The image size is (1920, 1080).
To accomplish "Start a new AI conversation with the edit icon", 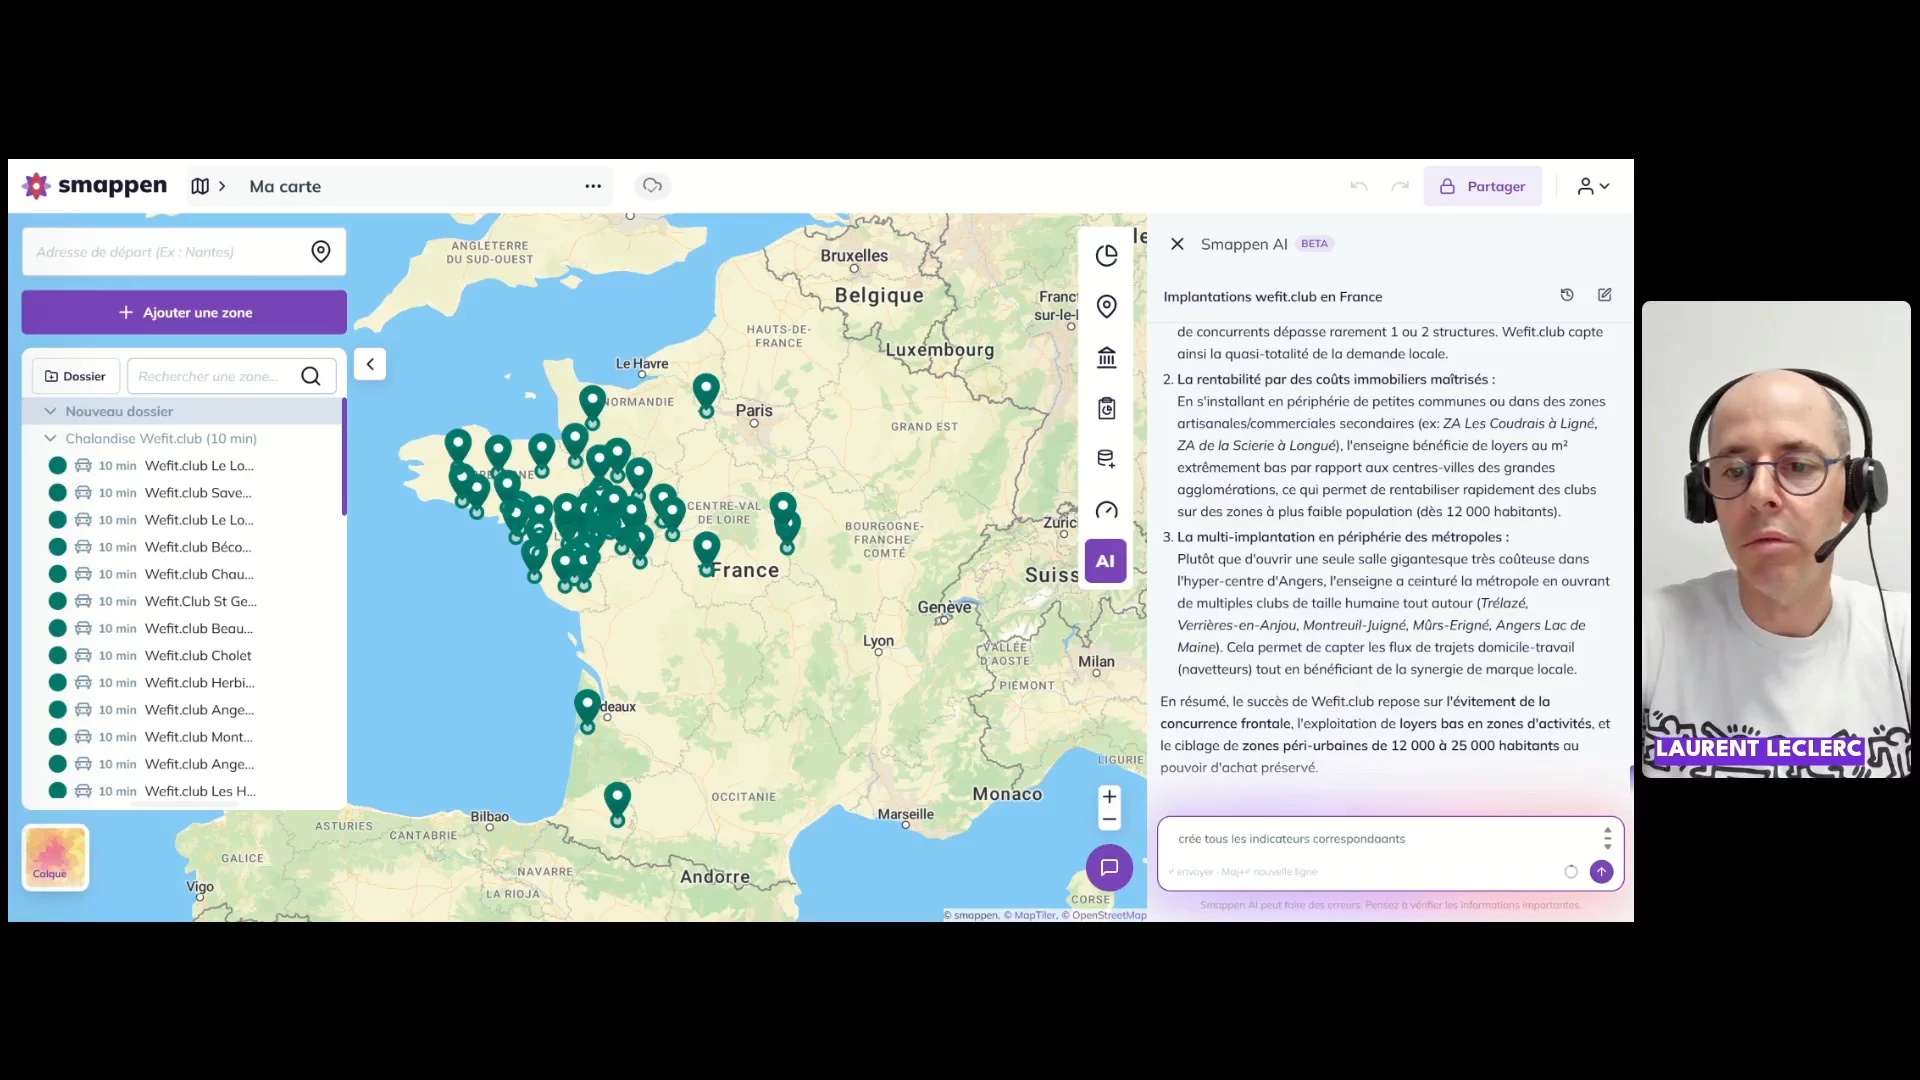I will click(1605, 295).
